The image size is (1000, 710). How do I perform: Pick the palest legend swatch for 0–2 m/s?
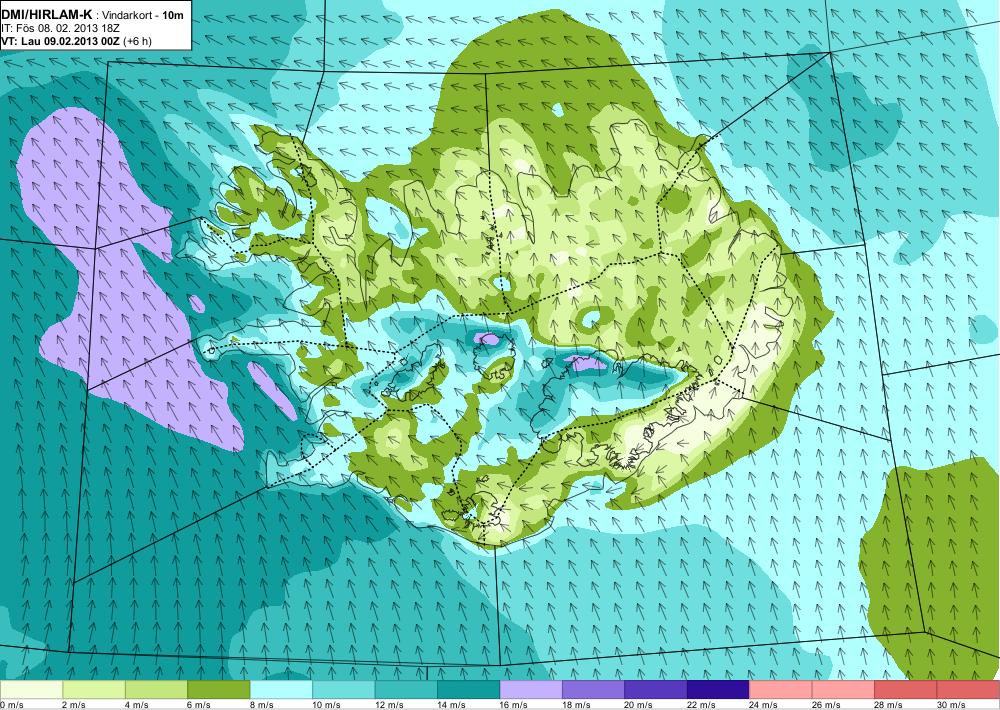coord(31,690)
